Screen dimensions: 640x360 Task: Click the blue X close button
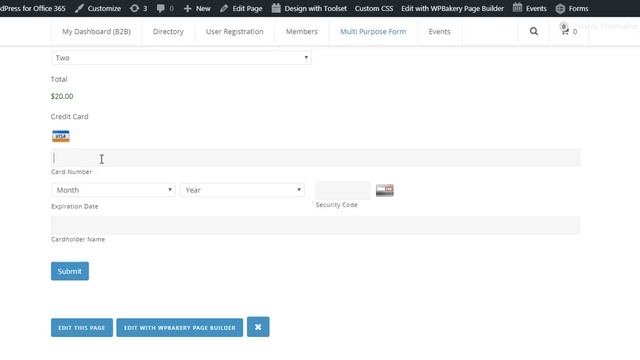click(x=258, y=327)
